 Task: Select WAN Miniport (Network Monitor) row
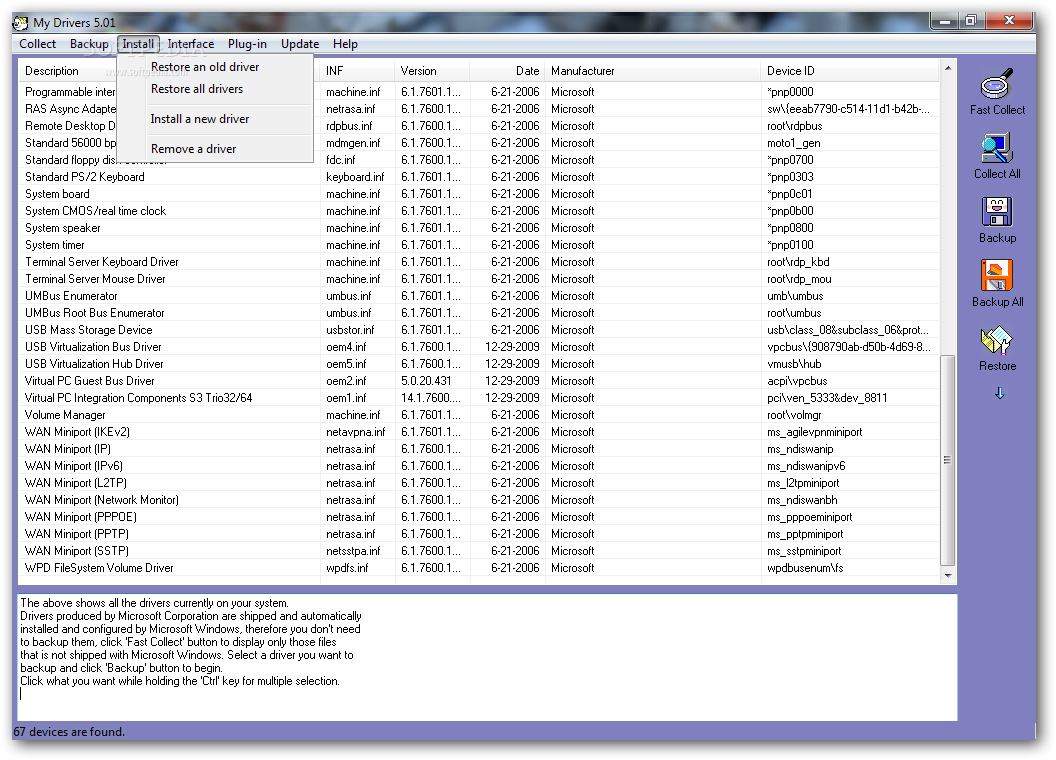(479, 500)
